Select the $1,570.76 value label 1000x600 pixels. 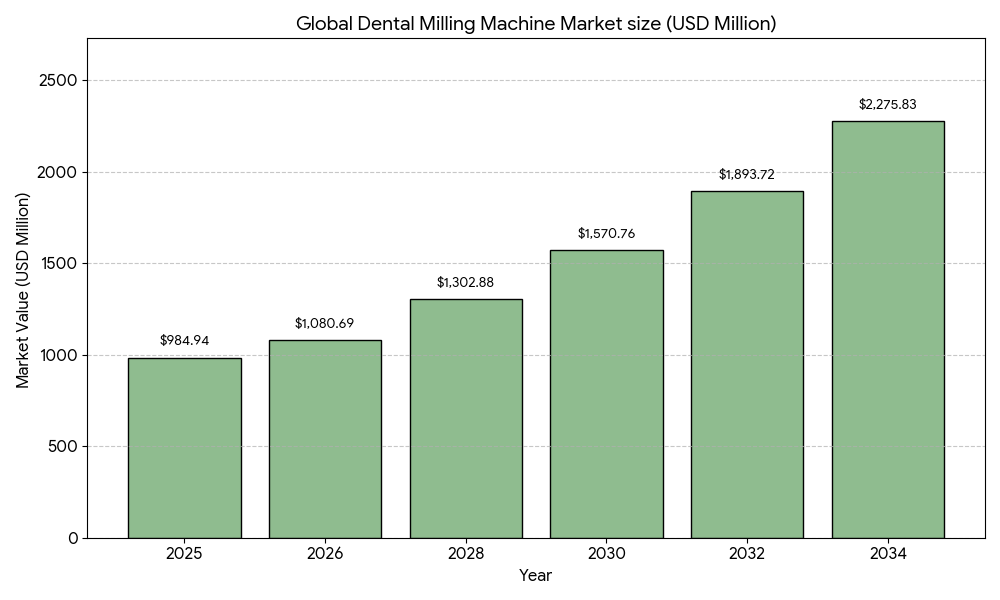coord(606,234)
